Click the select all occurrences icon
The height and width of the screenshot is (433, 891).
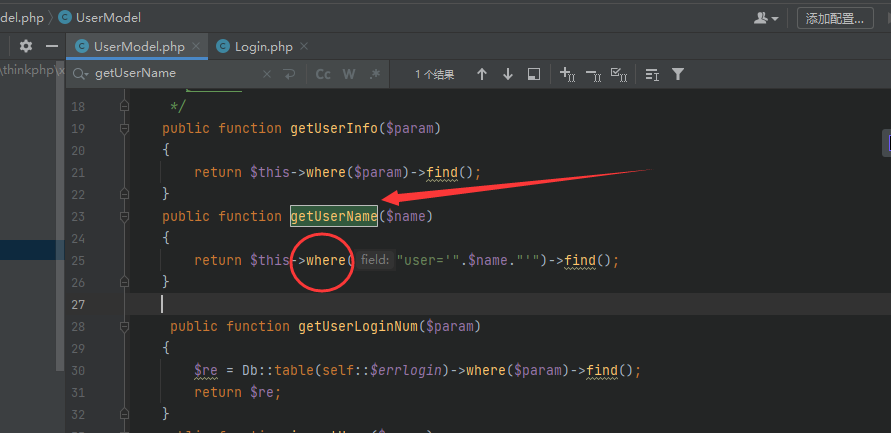pos(619,74)
